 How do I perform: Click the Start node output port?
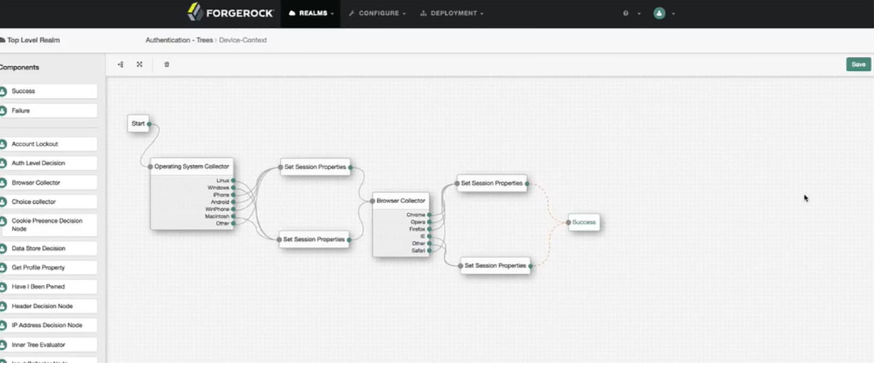click(149, 124)
